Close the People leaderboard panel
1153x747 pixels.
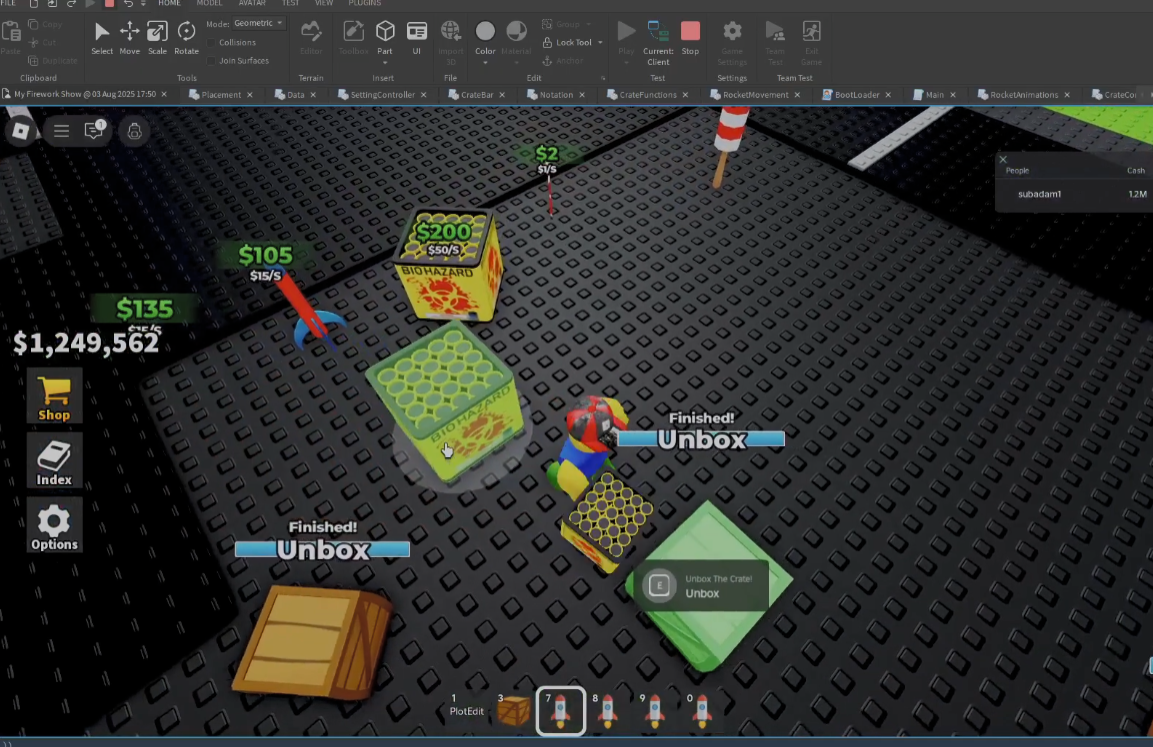click(x=1002, y=159)
